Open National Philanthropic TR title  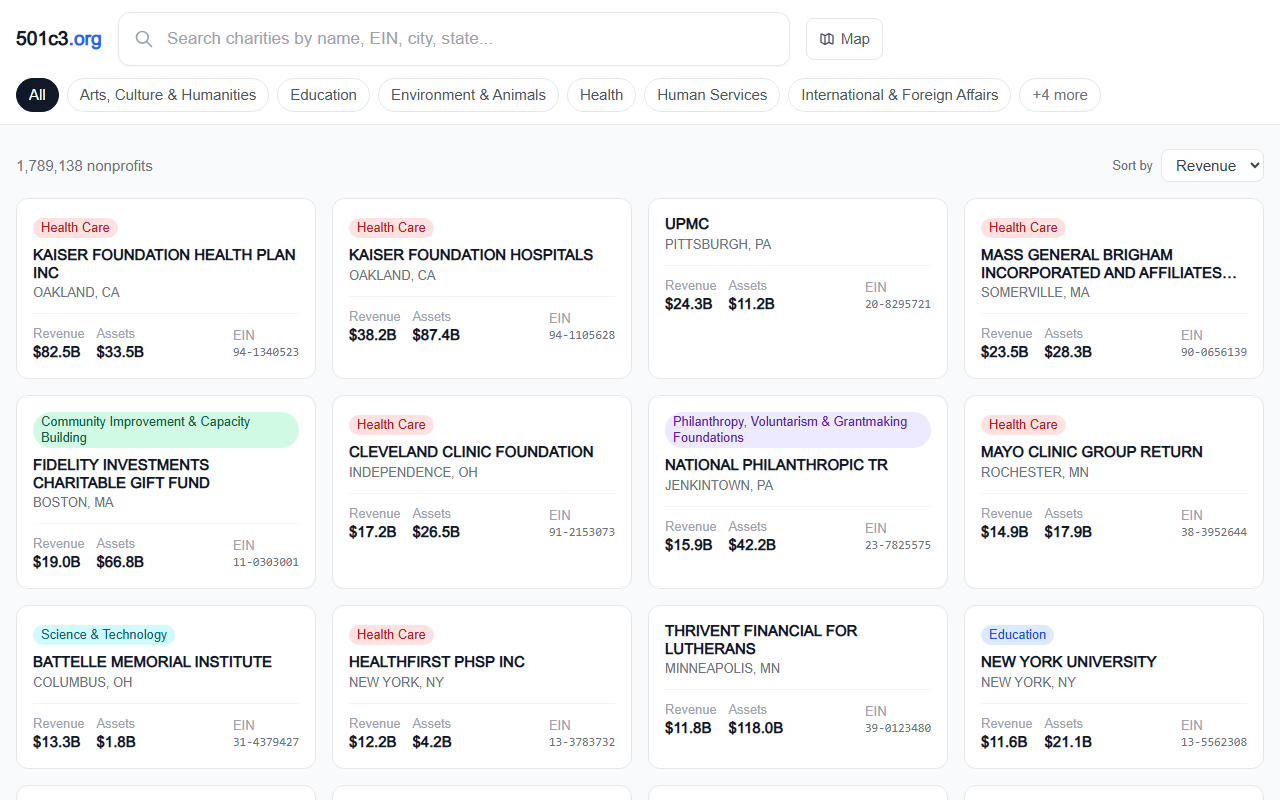[776, 465]
